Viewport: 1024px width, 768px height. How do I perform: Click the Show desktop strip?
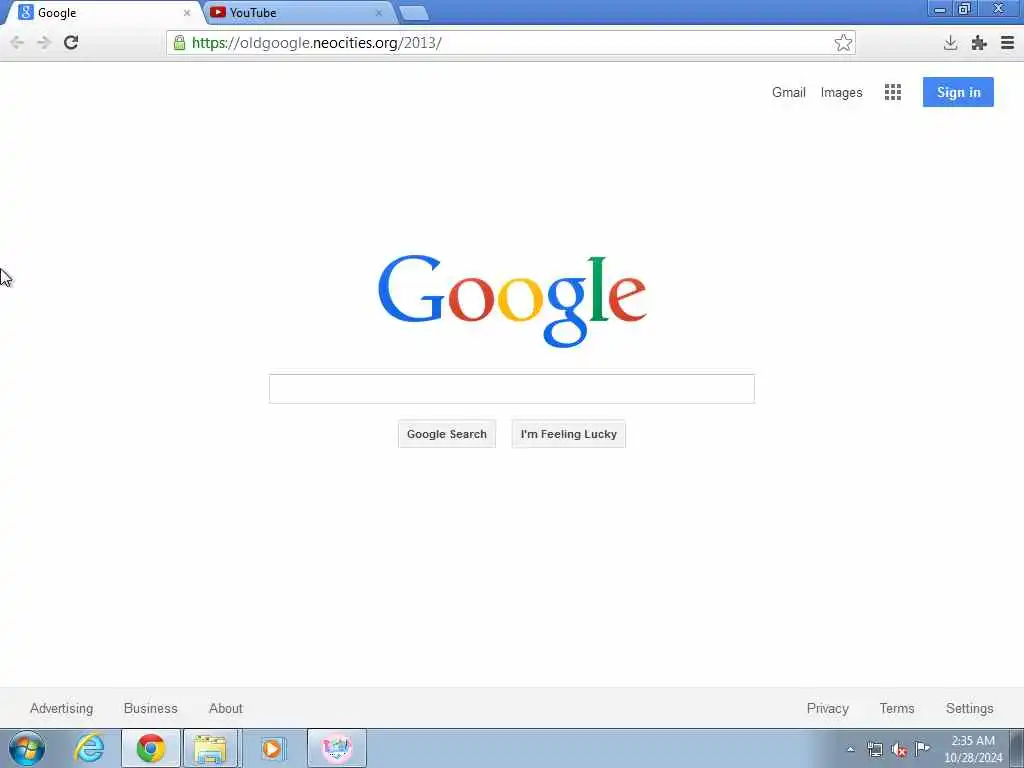[x=1017, y=748]
